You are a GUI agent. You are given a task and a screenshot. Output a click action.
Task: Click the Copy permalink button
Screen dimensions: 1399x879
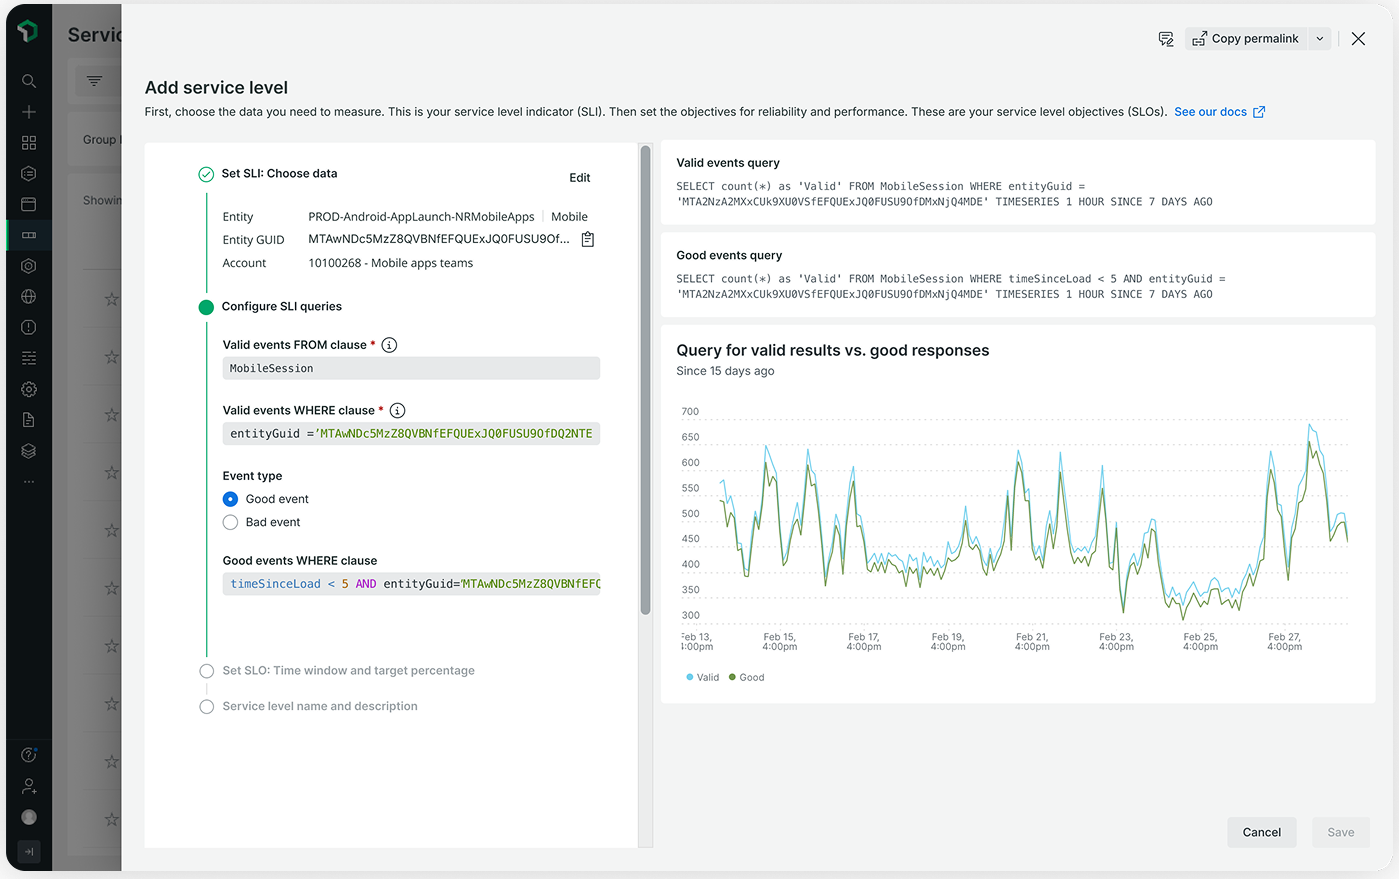(1246, 39)
